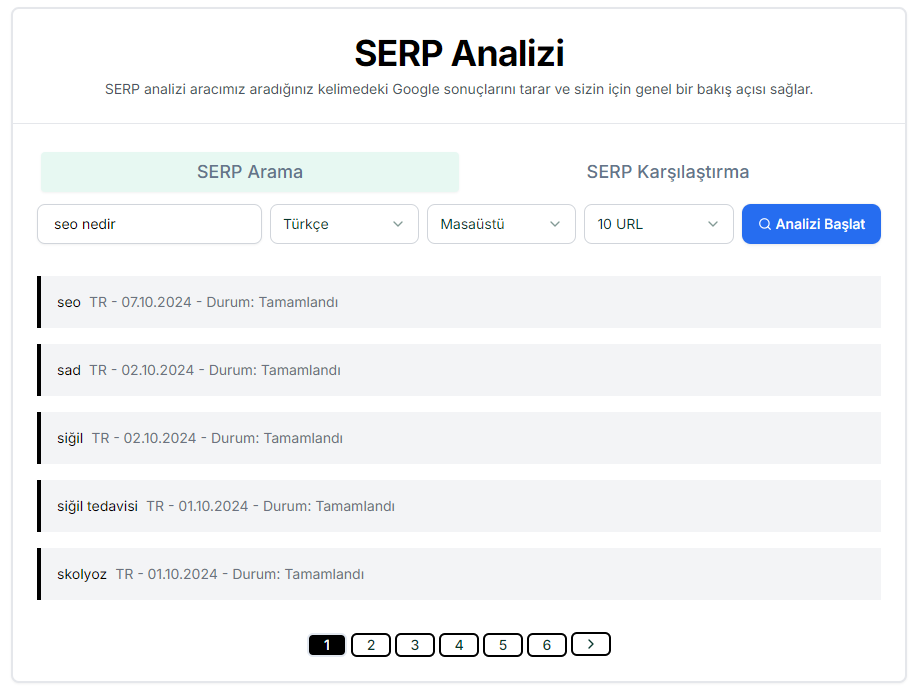Viewport: 923px width, 694px height.
Task: Switch to the SERP Karşılaştırma tab
Action: pos(669,172)
